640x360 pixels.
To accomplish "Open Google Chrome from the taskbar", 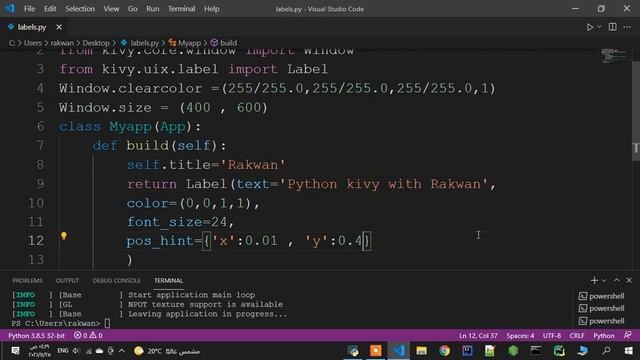I will (444, 351).
